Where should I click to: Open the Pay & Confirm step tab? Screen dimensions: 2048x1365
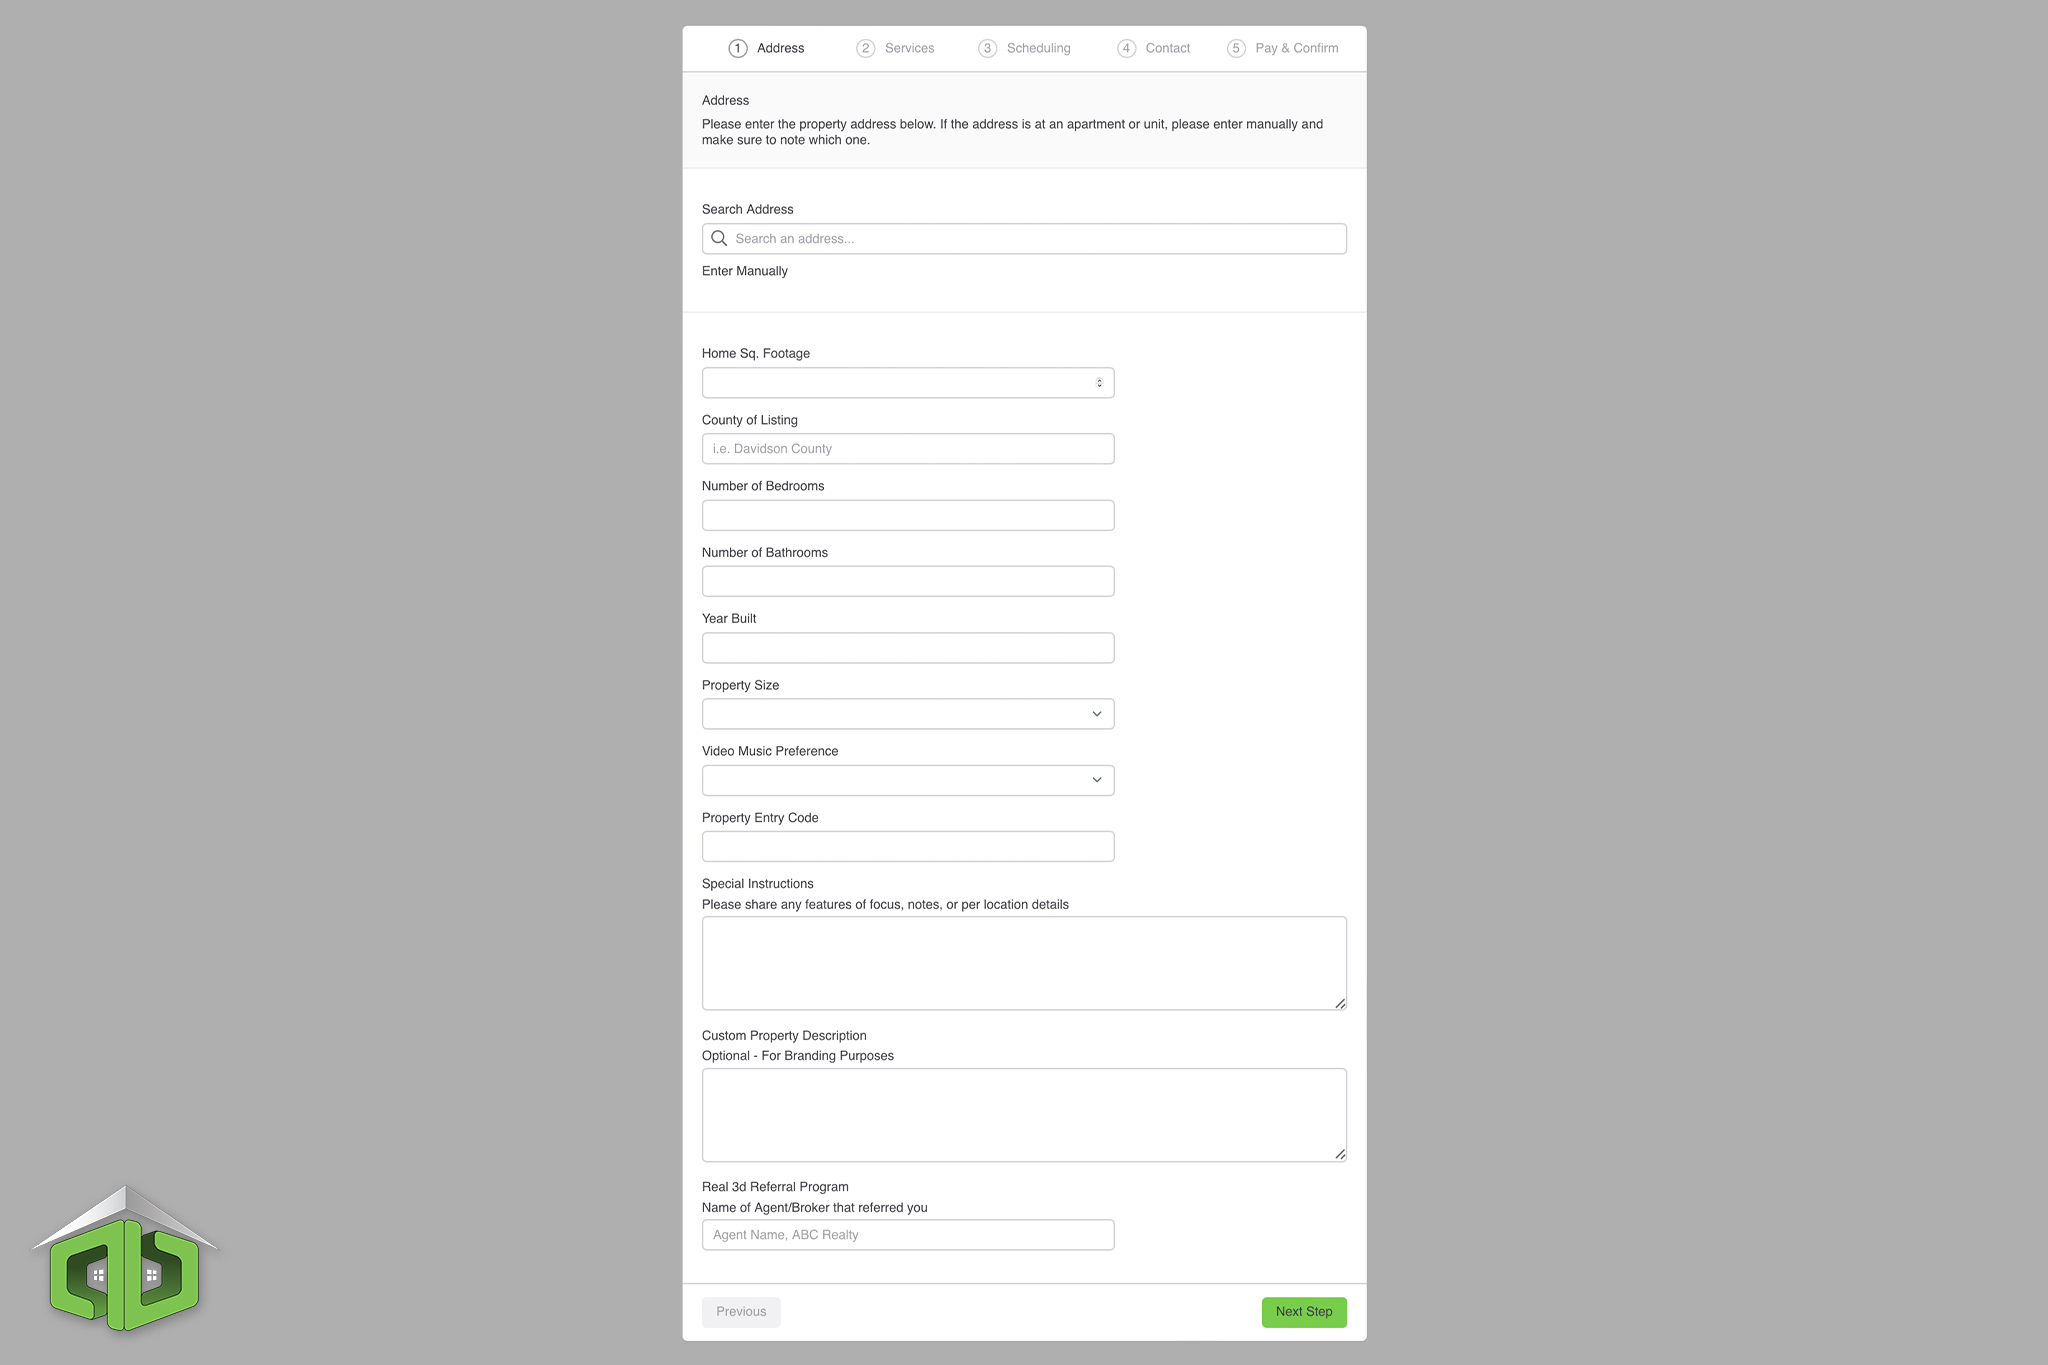pos(1283,48)
